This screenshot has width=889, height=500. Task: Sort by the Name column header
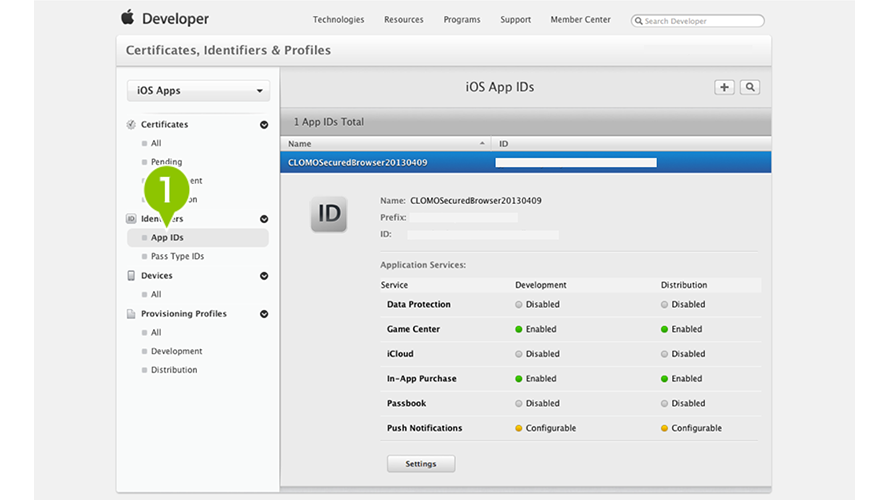click(386, 143)
